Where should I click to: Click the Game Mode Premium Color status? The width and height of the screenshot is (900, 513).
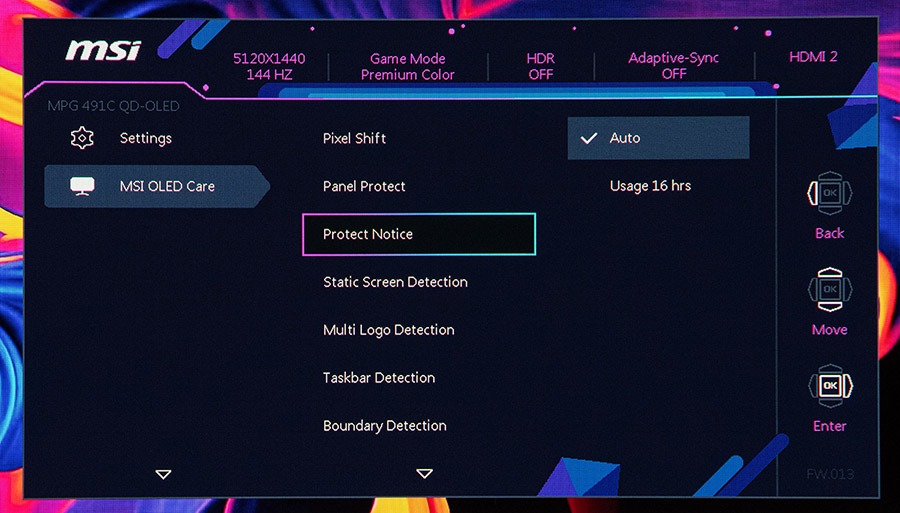408,67
